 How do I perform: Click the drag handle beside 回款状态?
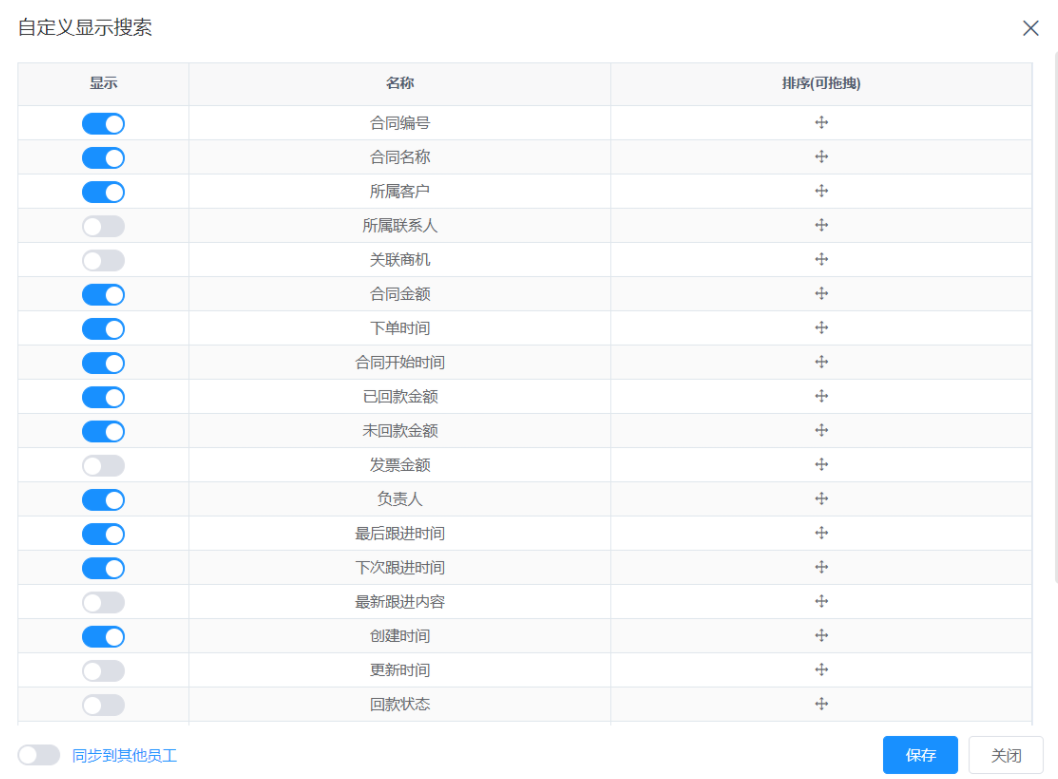point(821,704)
